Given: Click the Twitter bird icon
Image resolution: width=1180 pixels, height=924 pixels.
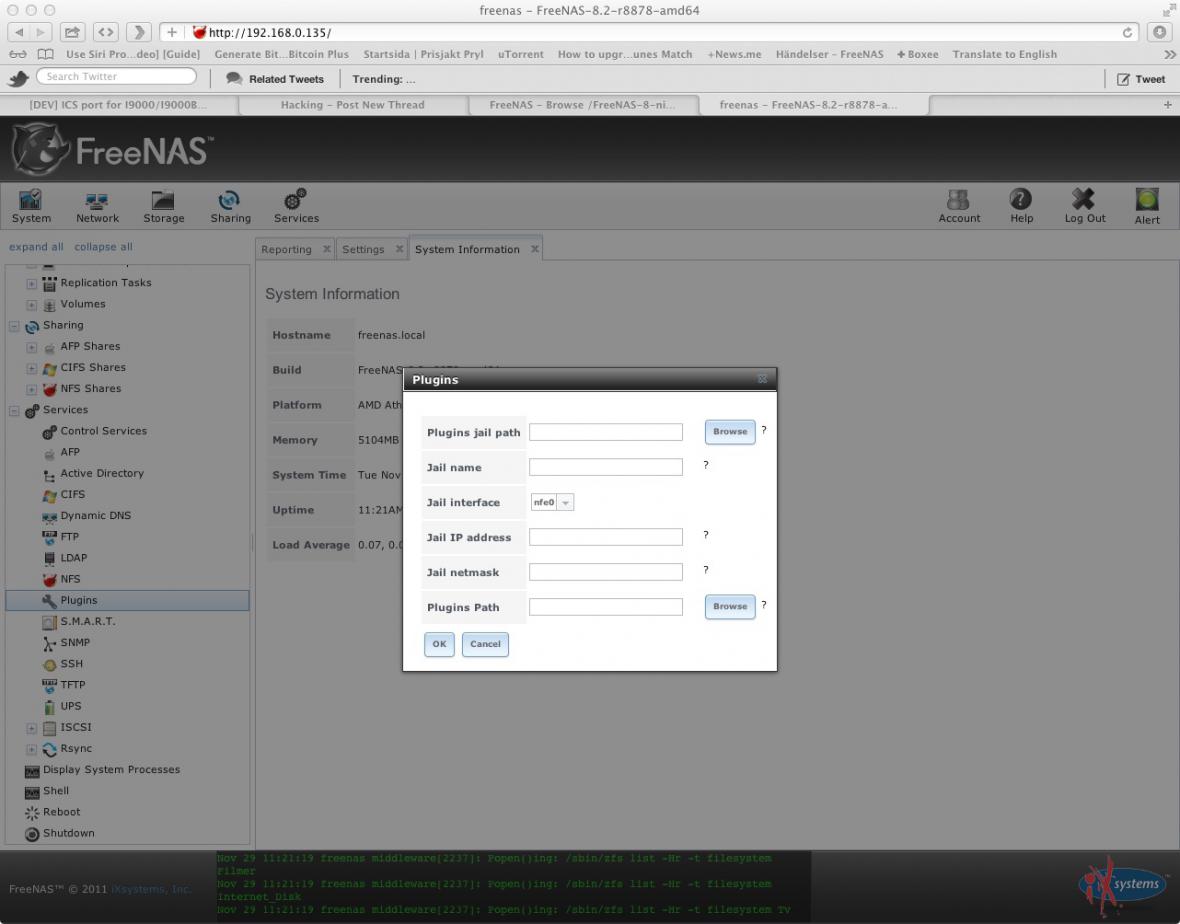Looking at the screenshot, I should (x=18, y=78).
